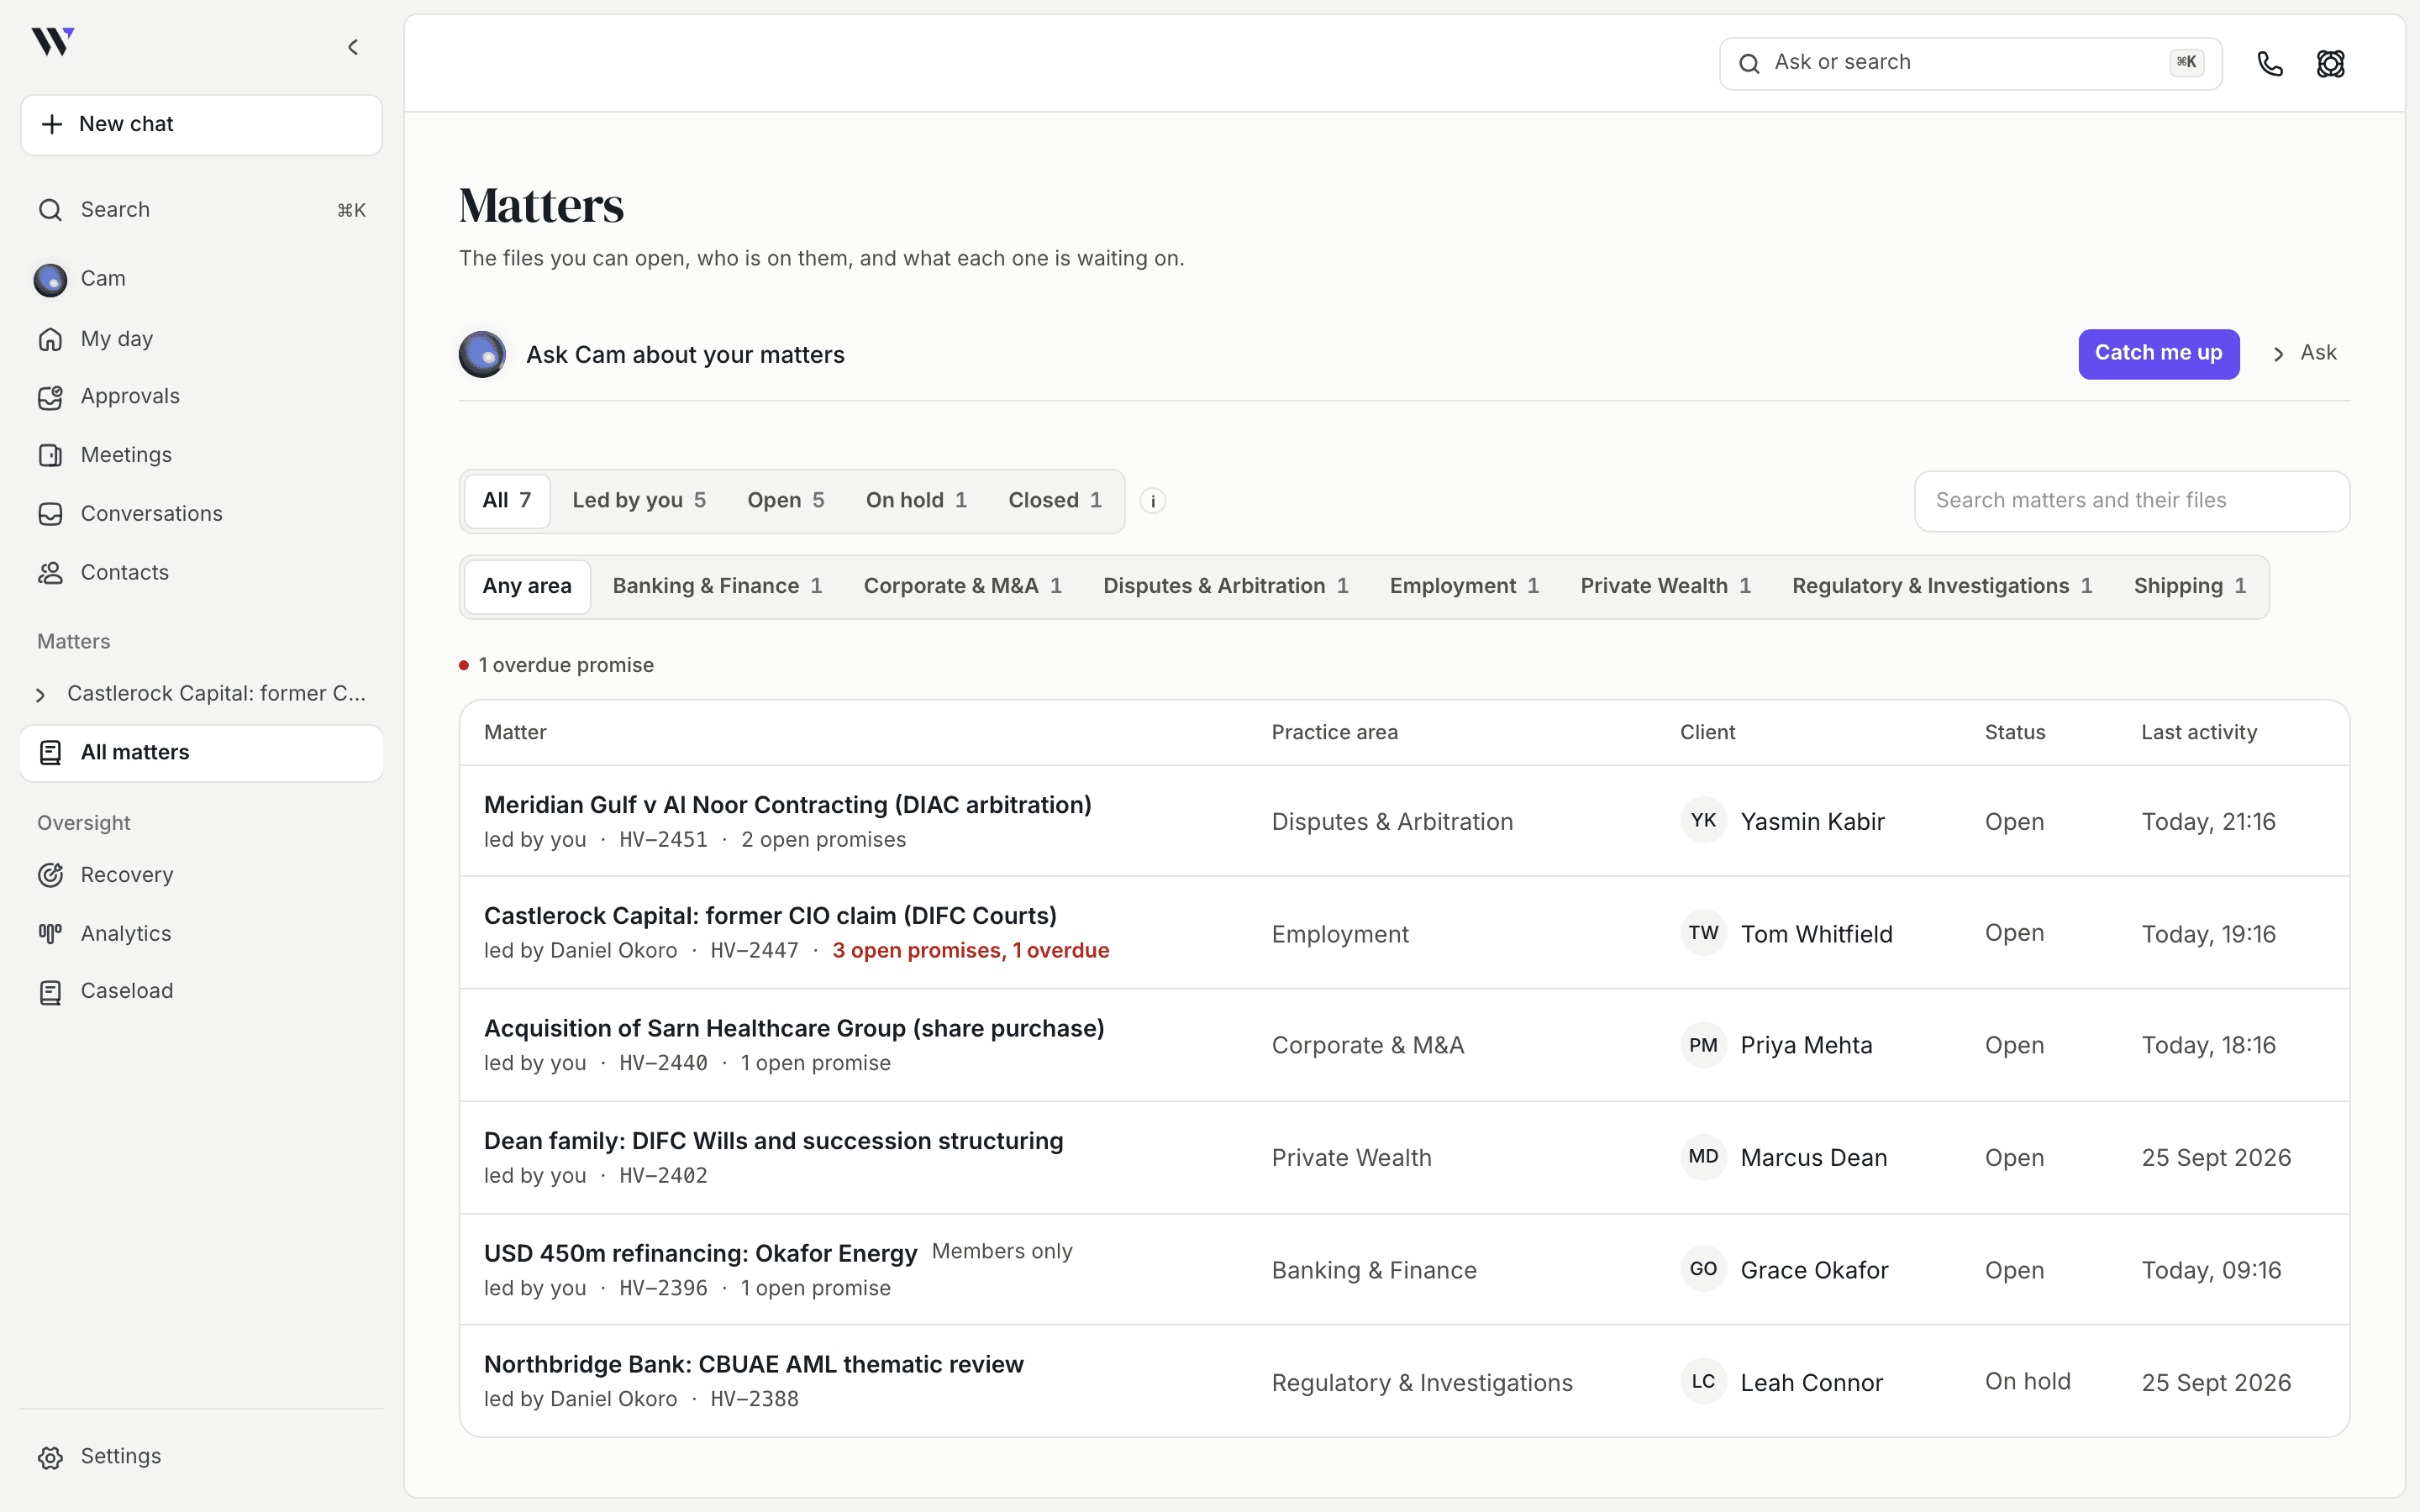Select the Any area filter
This screenshot has height=1512, width=2420.
coord(527,587)
